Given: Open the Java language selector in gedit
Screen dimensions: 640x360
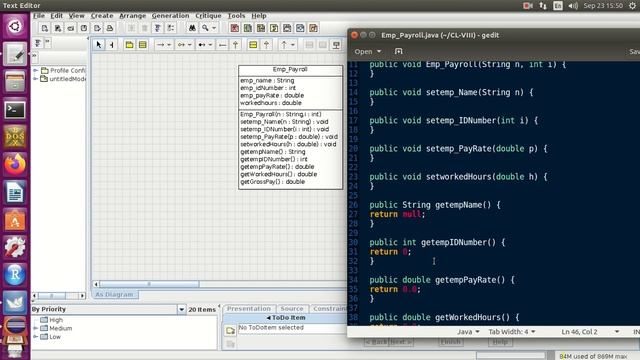Looking at the screenshot, I should click(468, 332).
